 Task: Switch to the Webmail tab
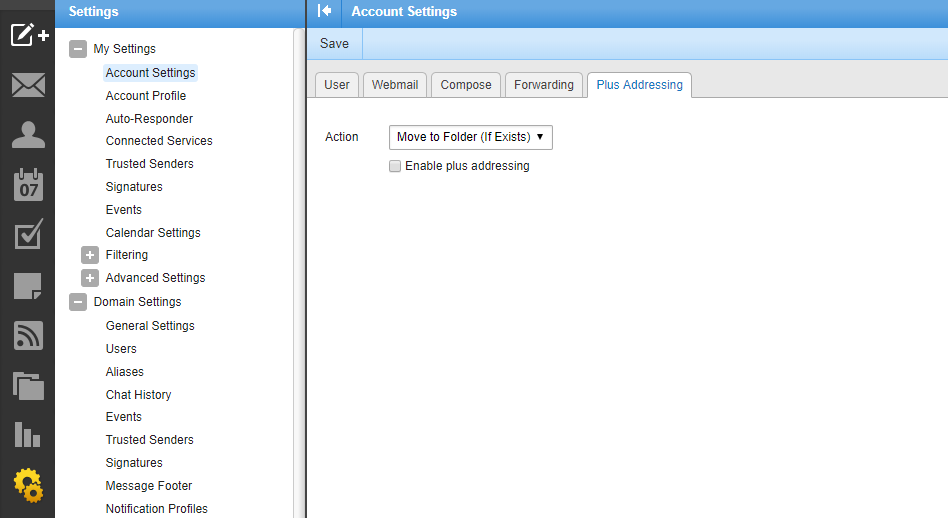tap(395, 85)
